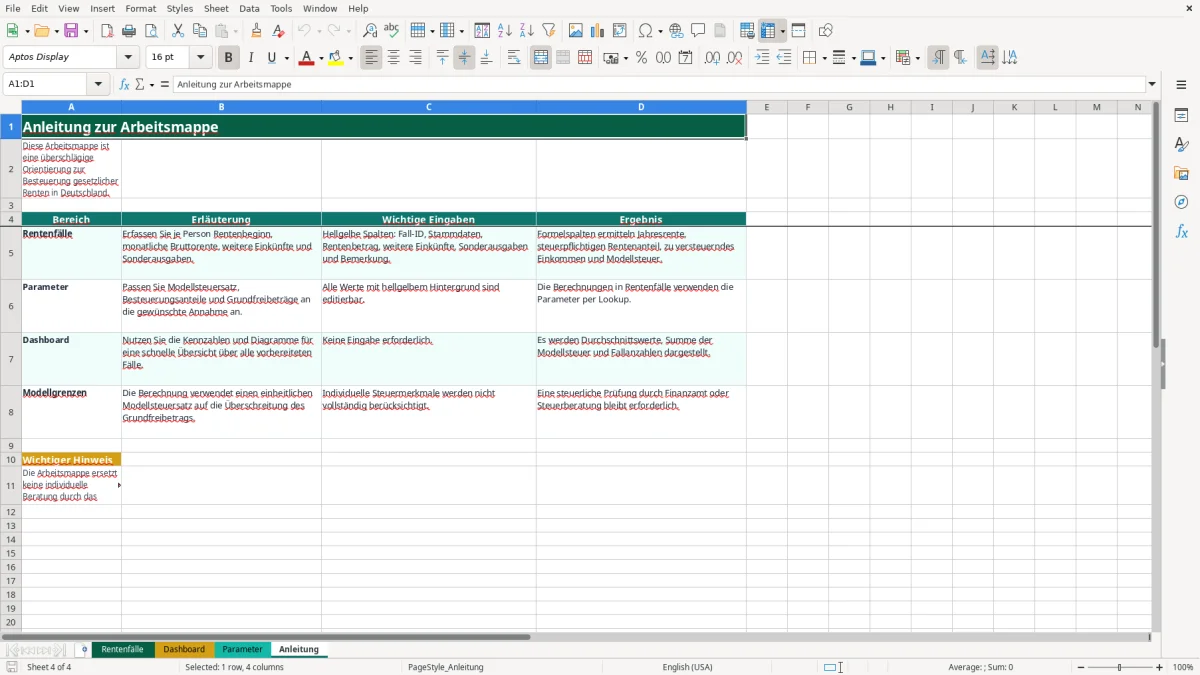1200x675 pixels.
Task: Open sidebar Properties panel
Action: tap(1181, 115)
